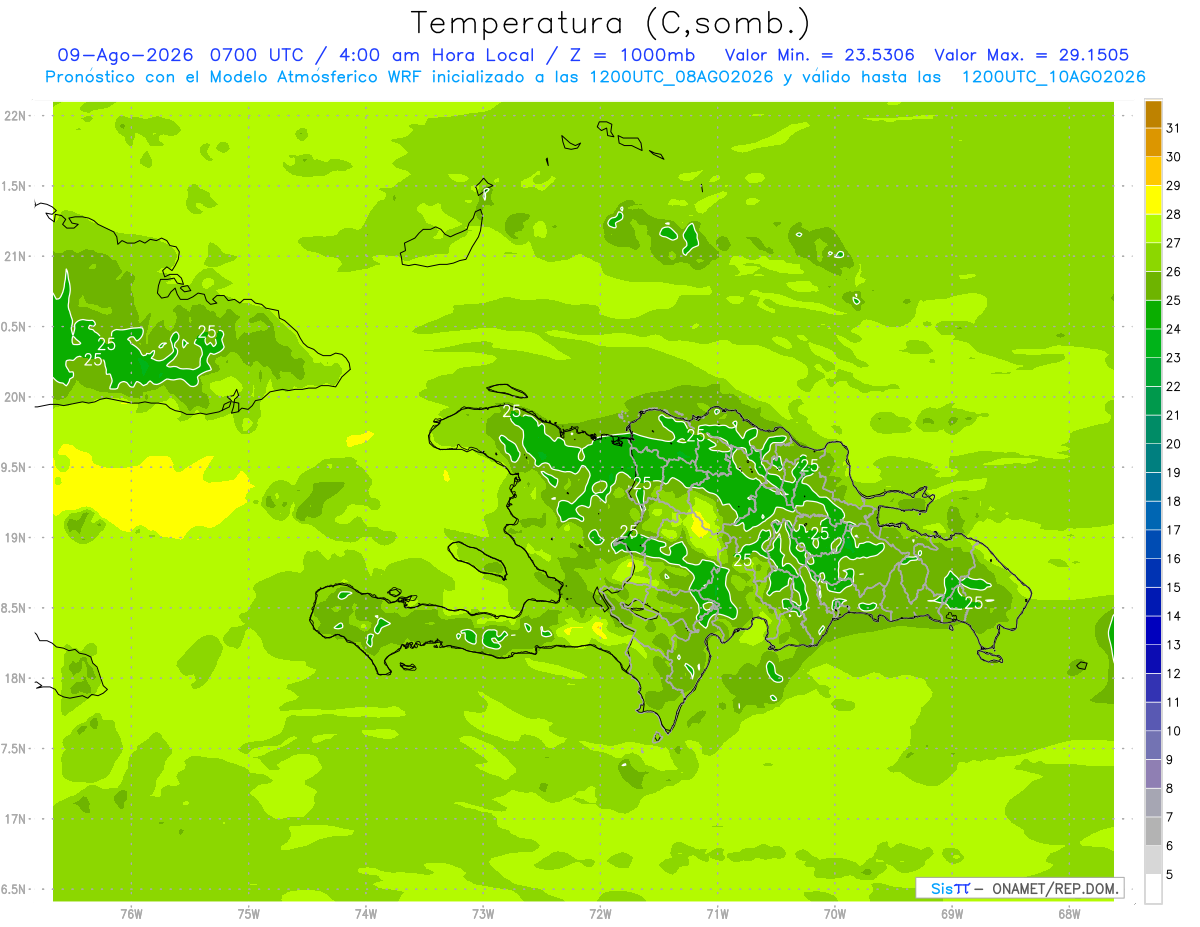Click the title 'Temperatura (C,somb.)'
1200x927 pixels.
pos(611,22)
